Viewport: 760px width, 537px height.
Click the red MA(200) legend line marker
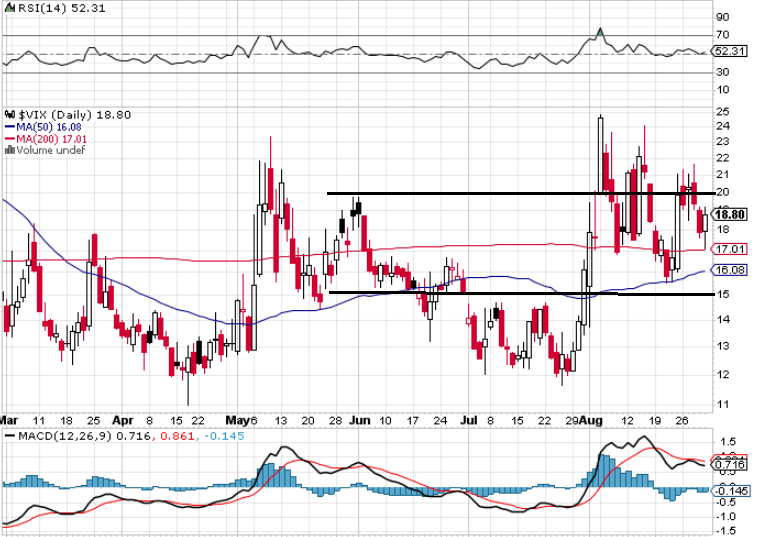(9, 140)
